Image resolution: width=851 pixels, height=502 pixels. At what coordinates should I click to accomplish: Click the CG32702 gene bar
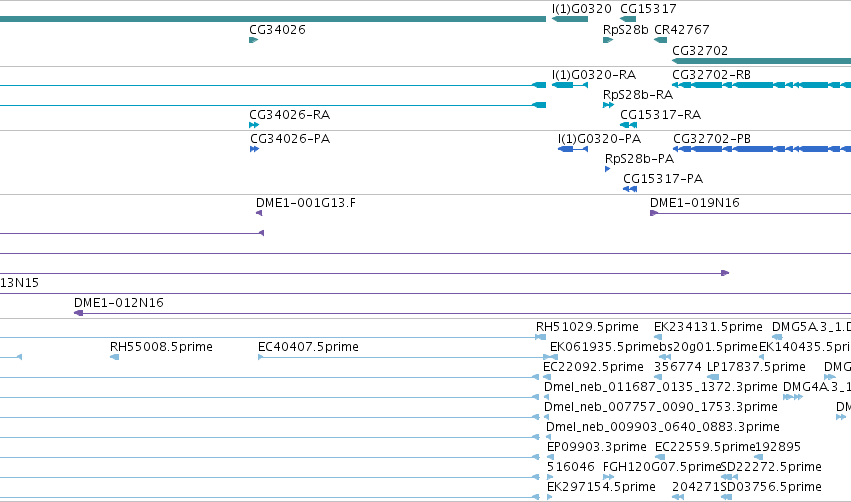pos(761,61)
